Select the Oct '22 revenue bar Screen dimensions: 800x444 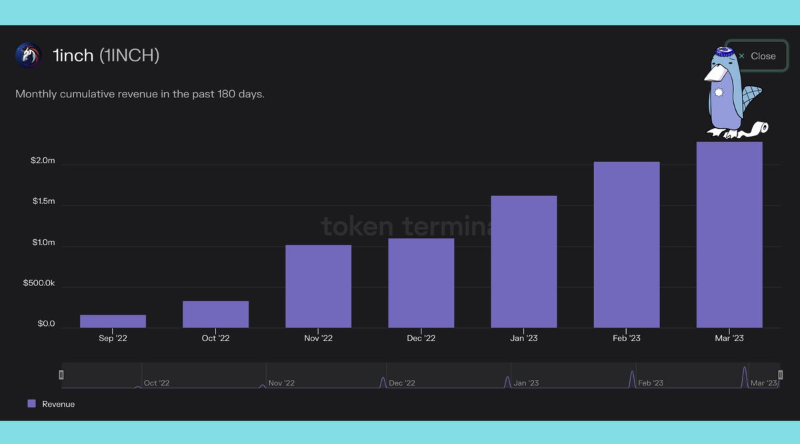point(215,314)
